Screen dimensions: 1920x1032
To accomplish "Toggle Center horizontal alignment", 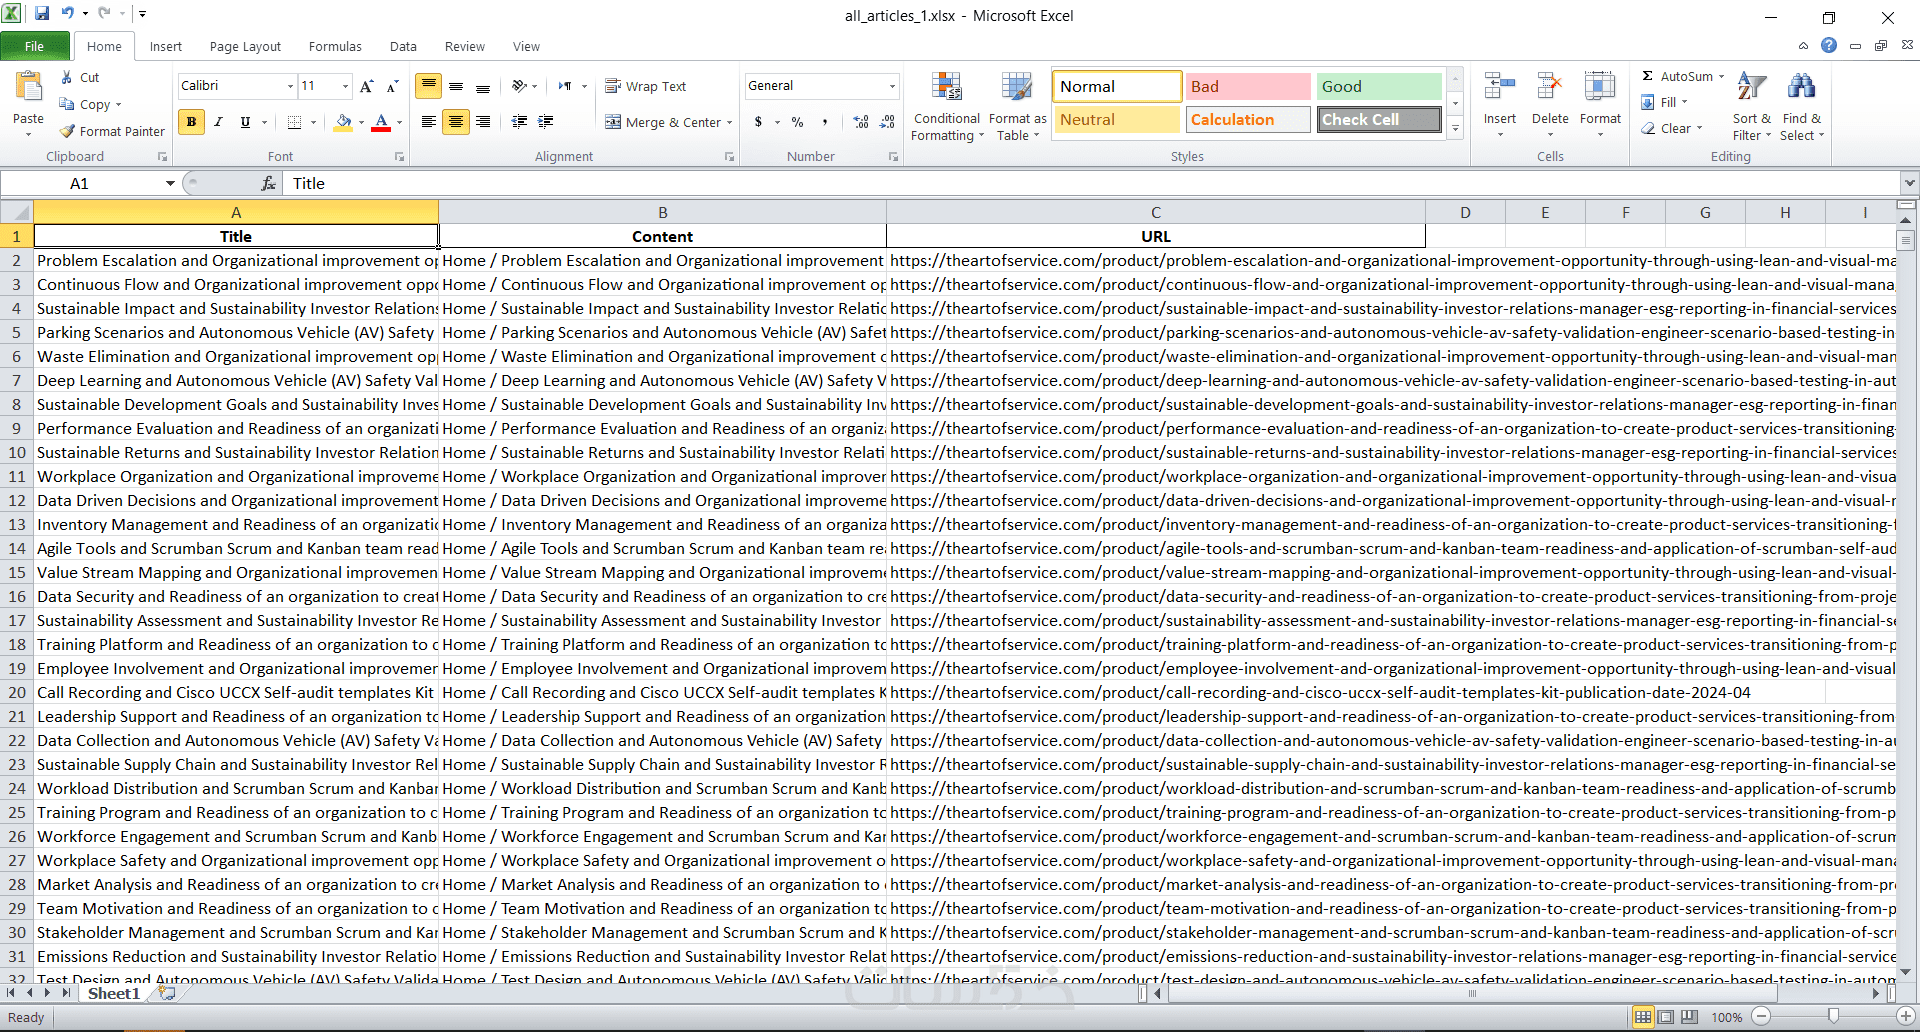I will 456,122.
